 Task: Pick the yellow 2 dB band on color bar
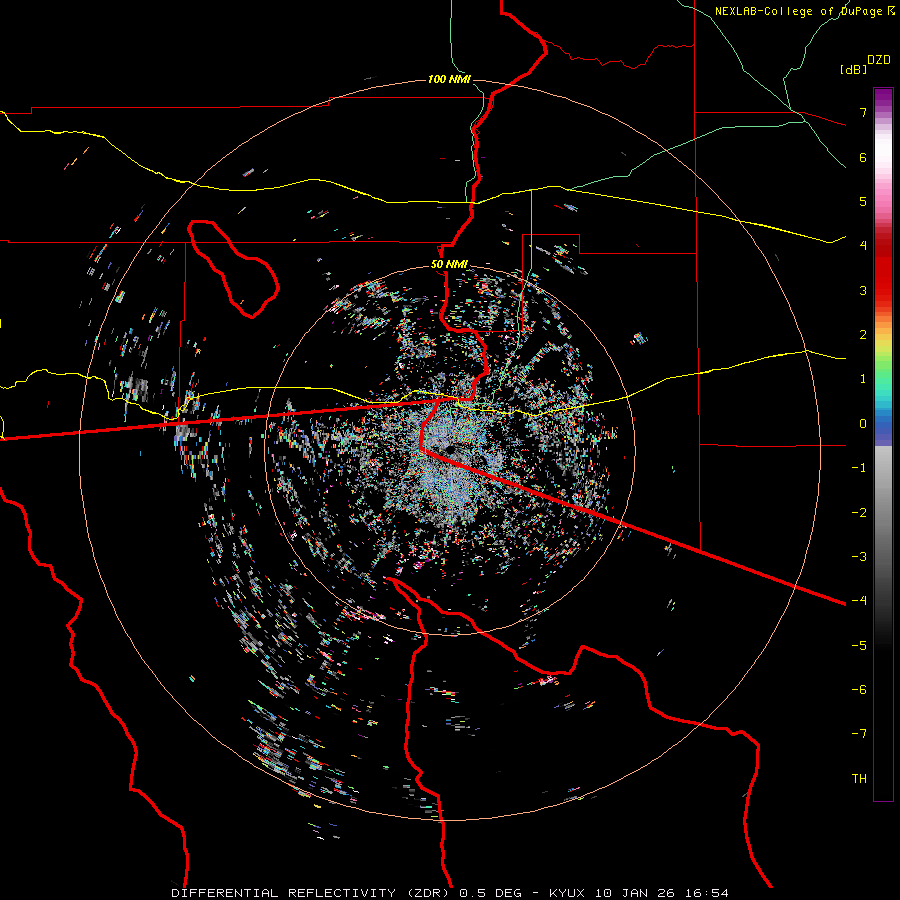pos(883,339)
